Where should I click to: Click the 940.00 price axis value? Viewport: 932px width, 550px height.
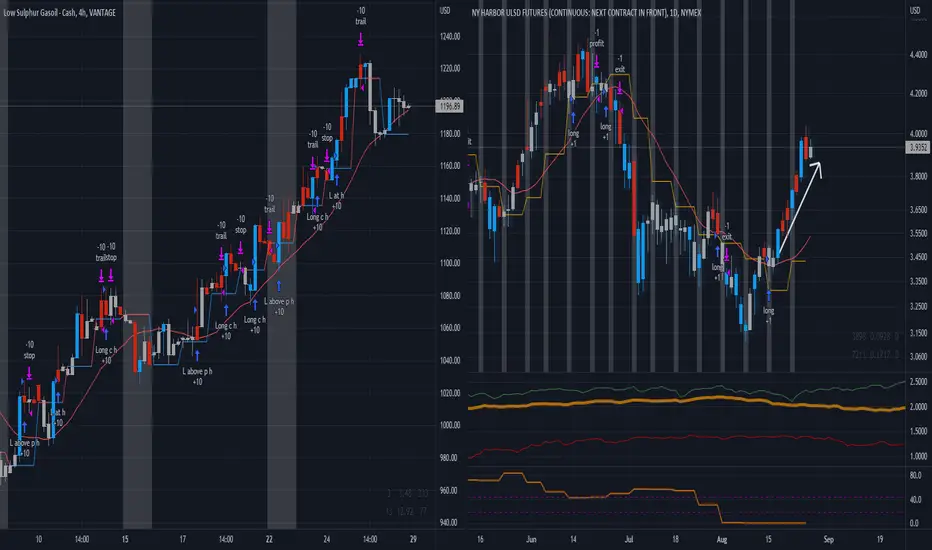click(450, 523)
